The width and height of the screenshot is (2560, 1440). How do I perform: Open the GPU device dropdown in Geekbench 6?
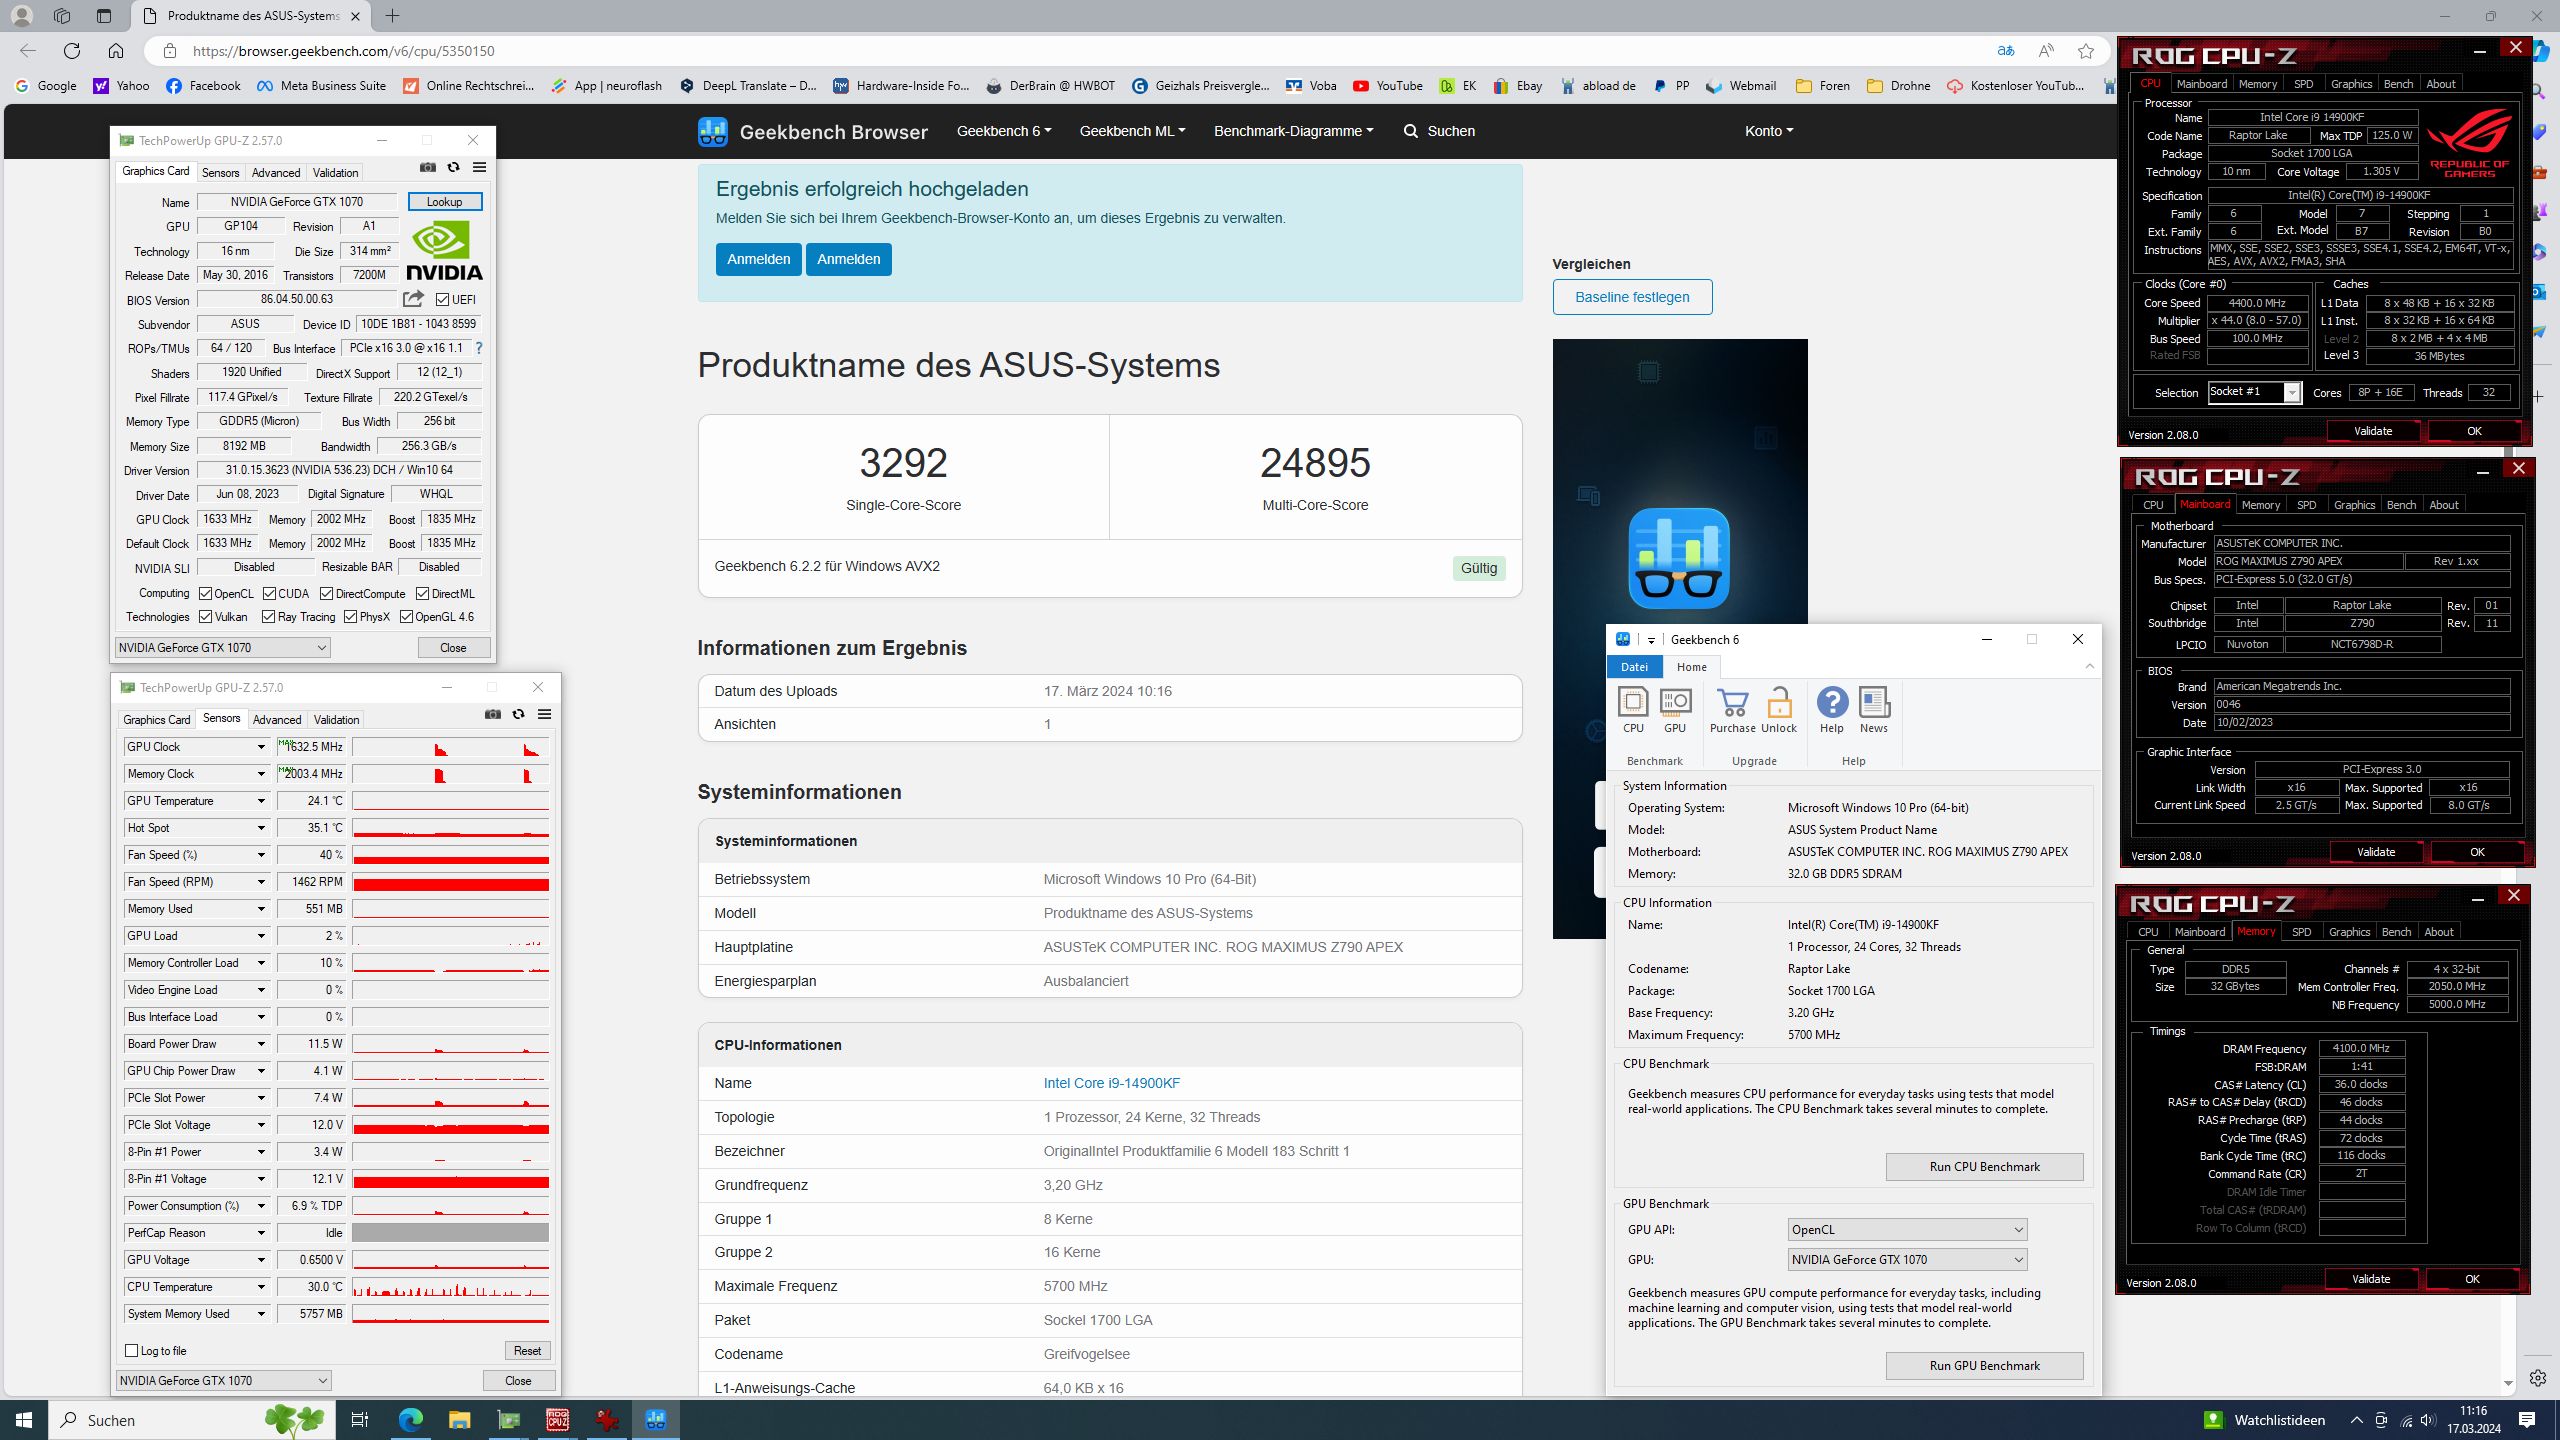[x=1907, y=1260]
